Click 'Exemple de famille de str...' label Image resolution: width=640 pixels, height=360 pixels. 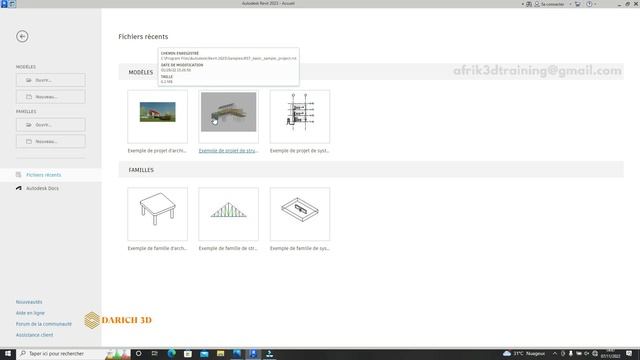click(x=228, y=248)
